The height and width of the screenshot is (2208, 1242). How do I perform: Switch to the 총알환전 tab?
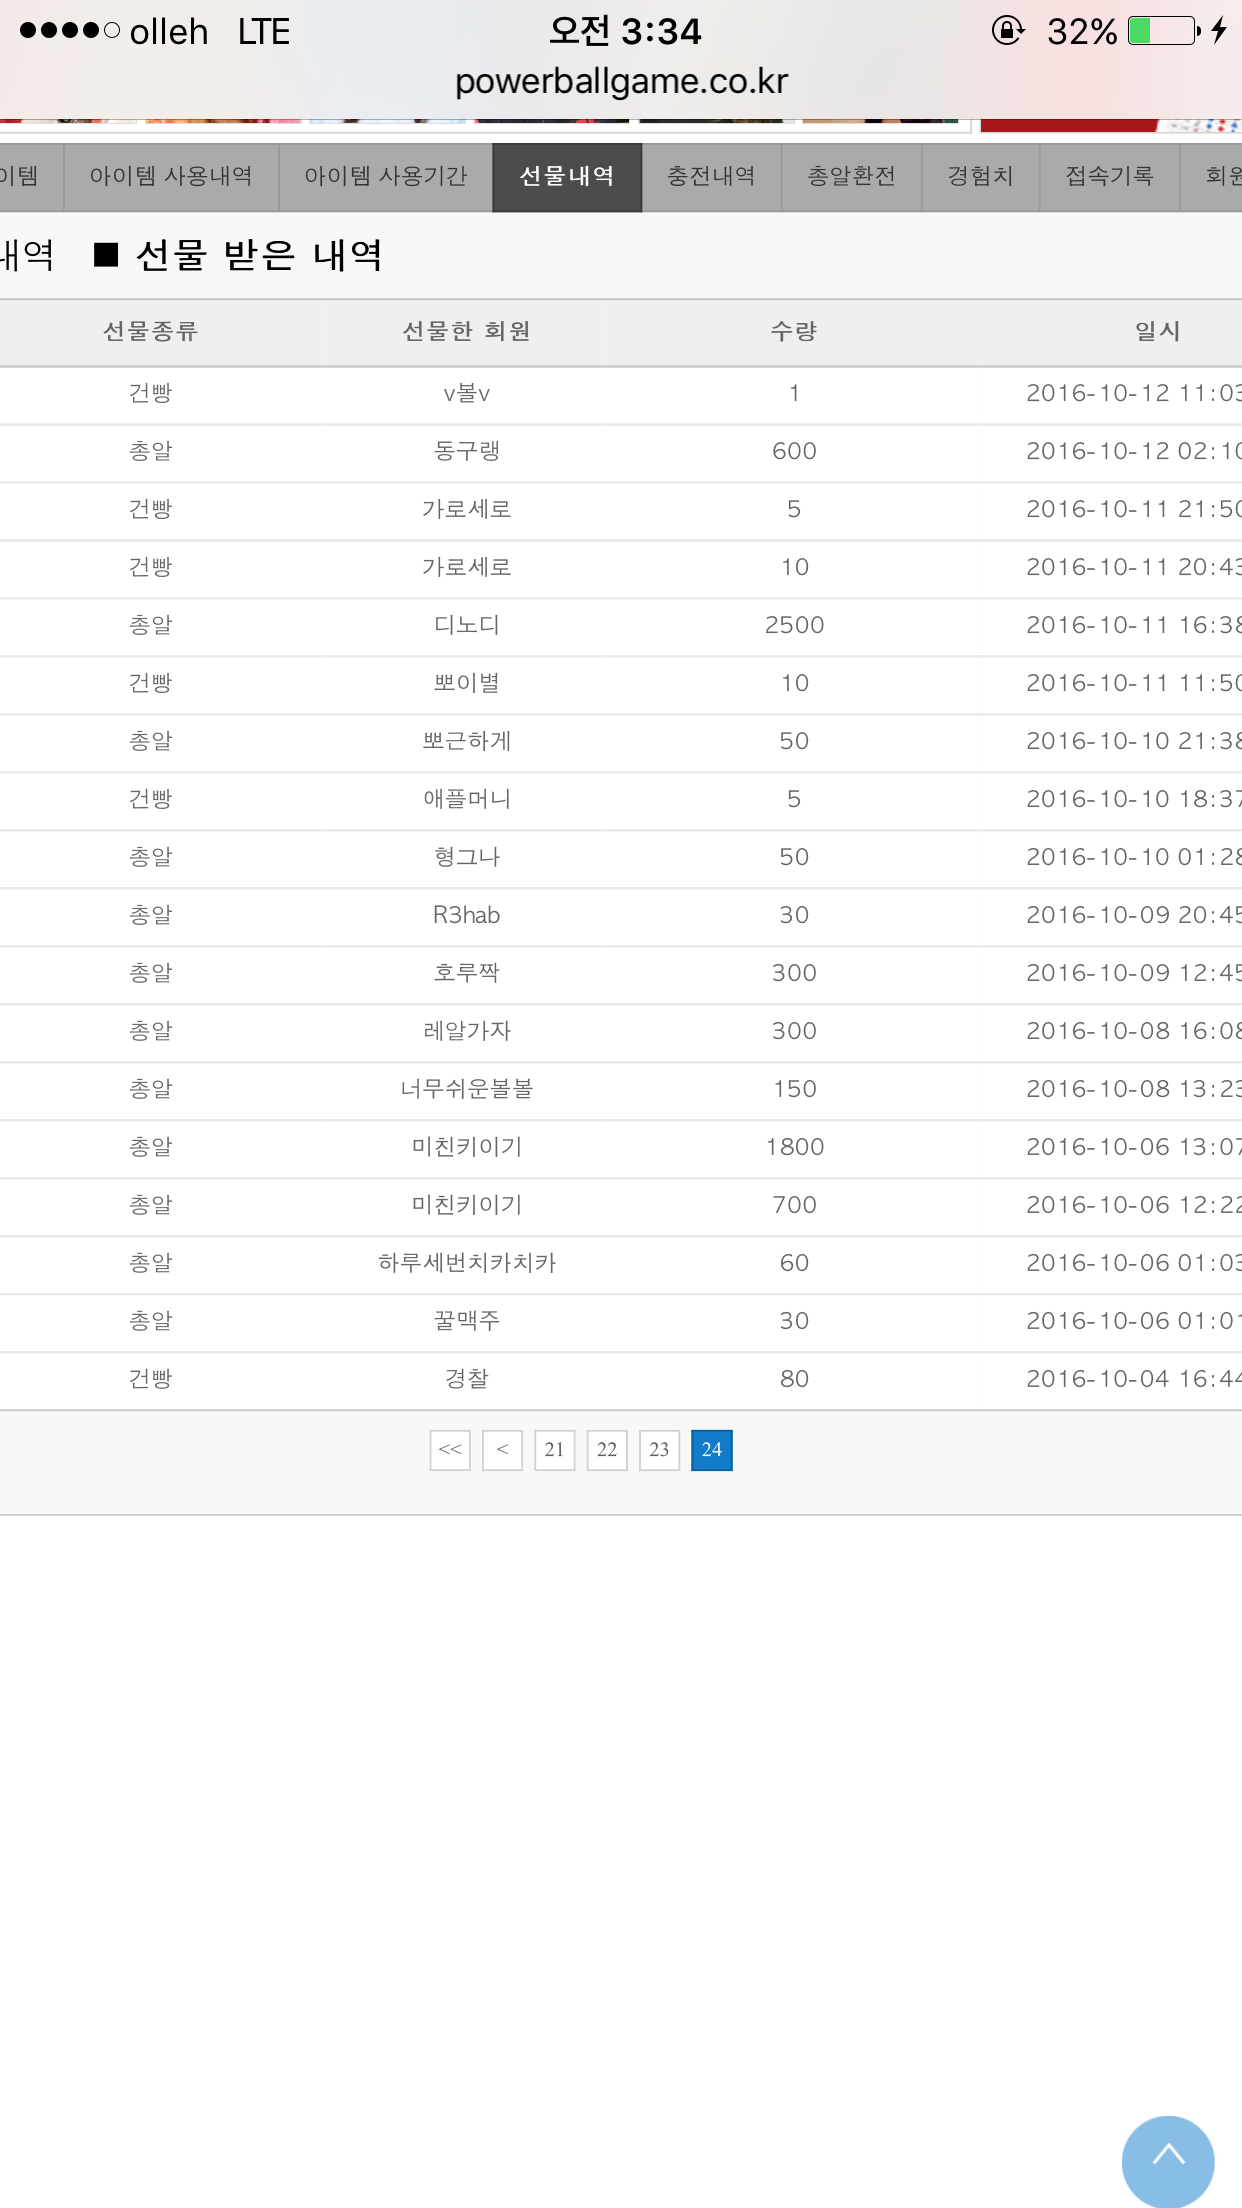pos(851,177)
